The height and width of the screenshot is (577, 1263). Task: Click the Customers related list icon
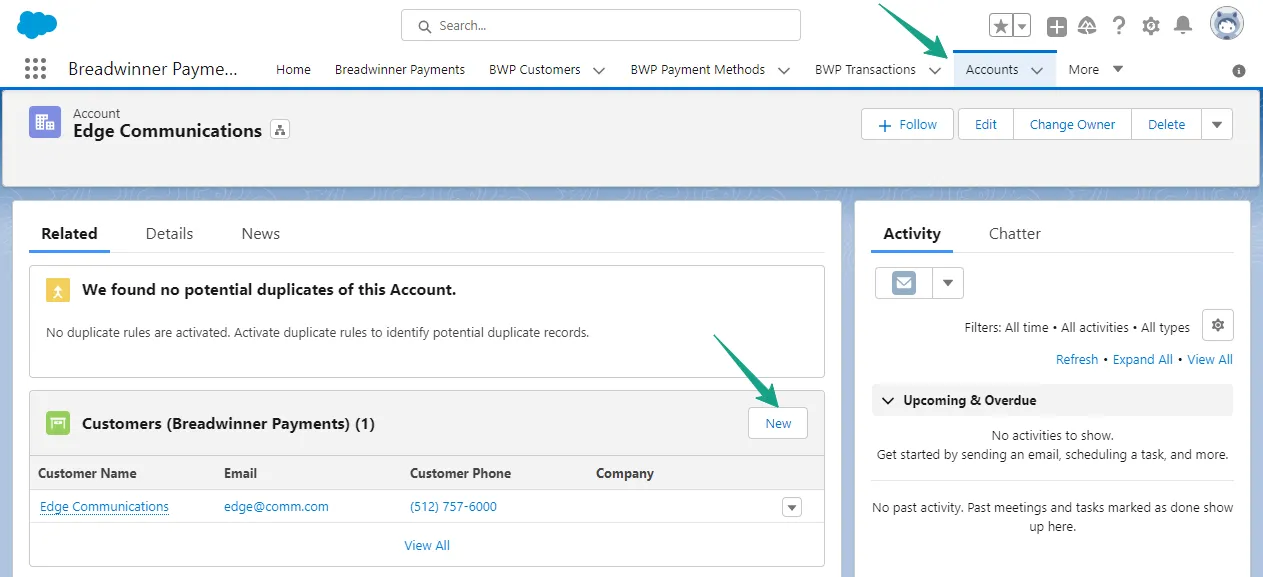pos(58,423)
